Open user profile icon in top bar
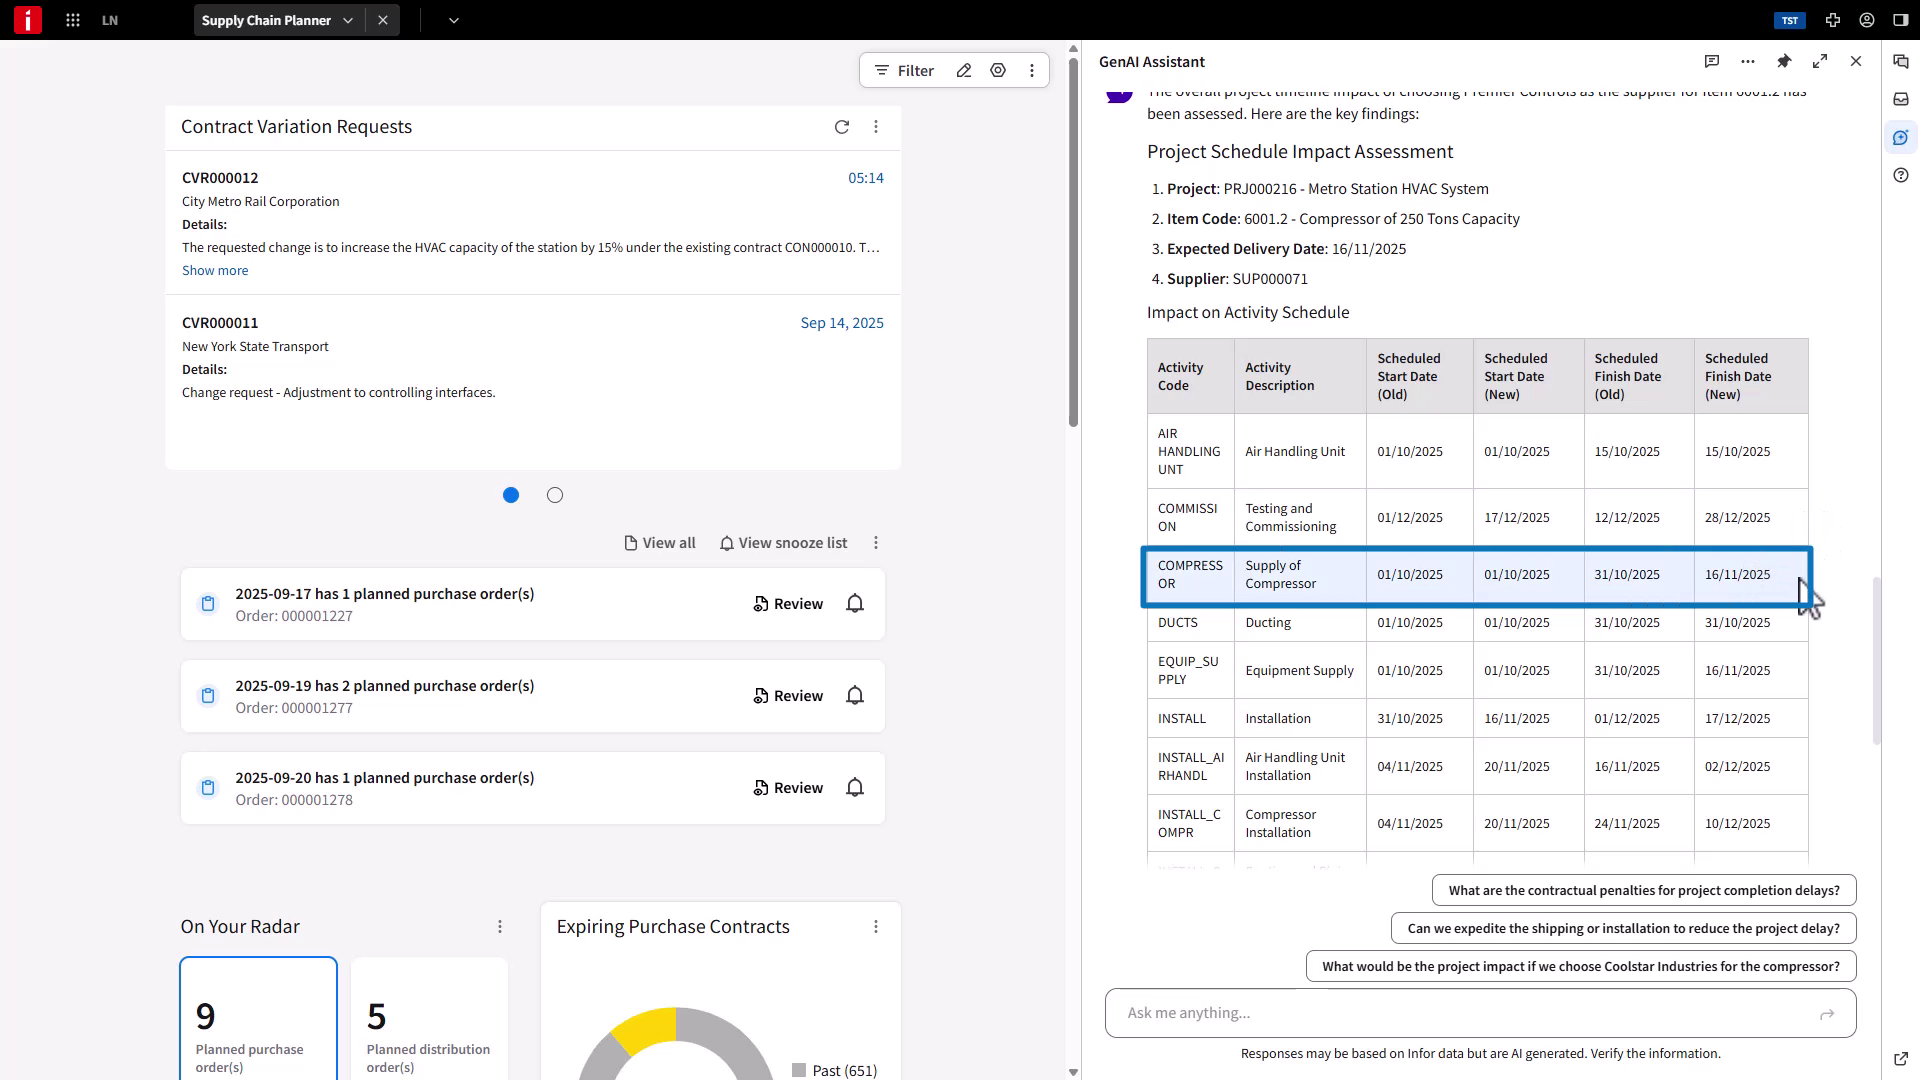Image resolution: width=1920 pixels, height=1080 pixels. click(1867, 20)
